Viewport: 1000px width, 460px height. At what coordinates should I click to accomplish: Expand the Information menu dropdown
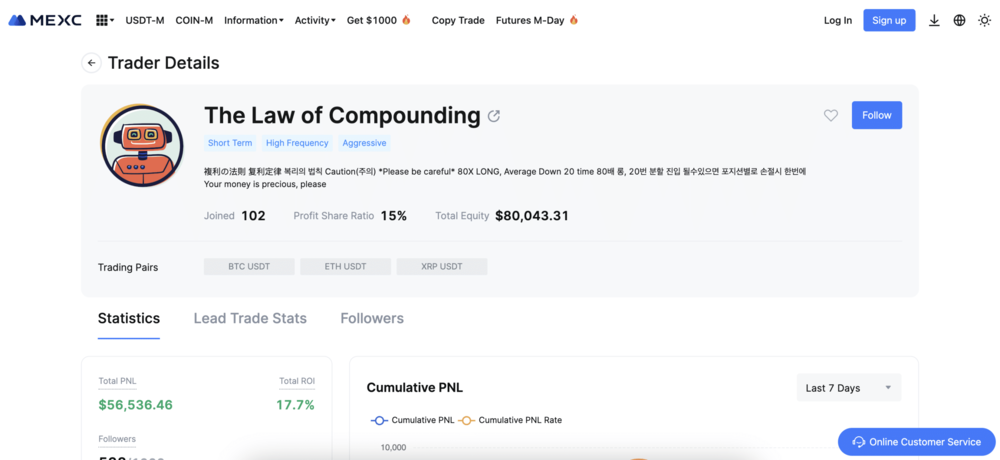click(x=253, y=20)
